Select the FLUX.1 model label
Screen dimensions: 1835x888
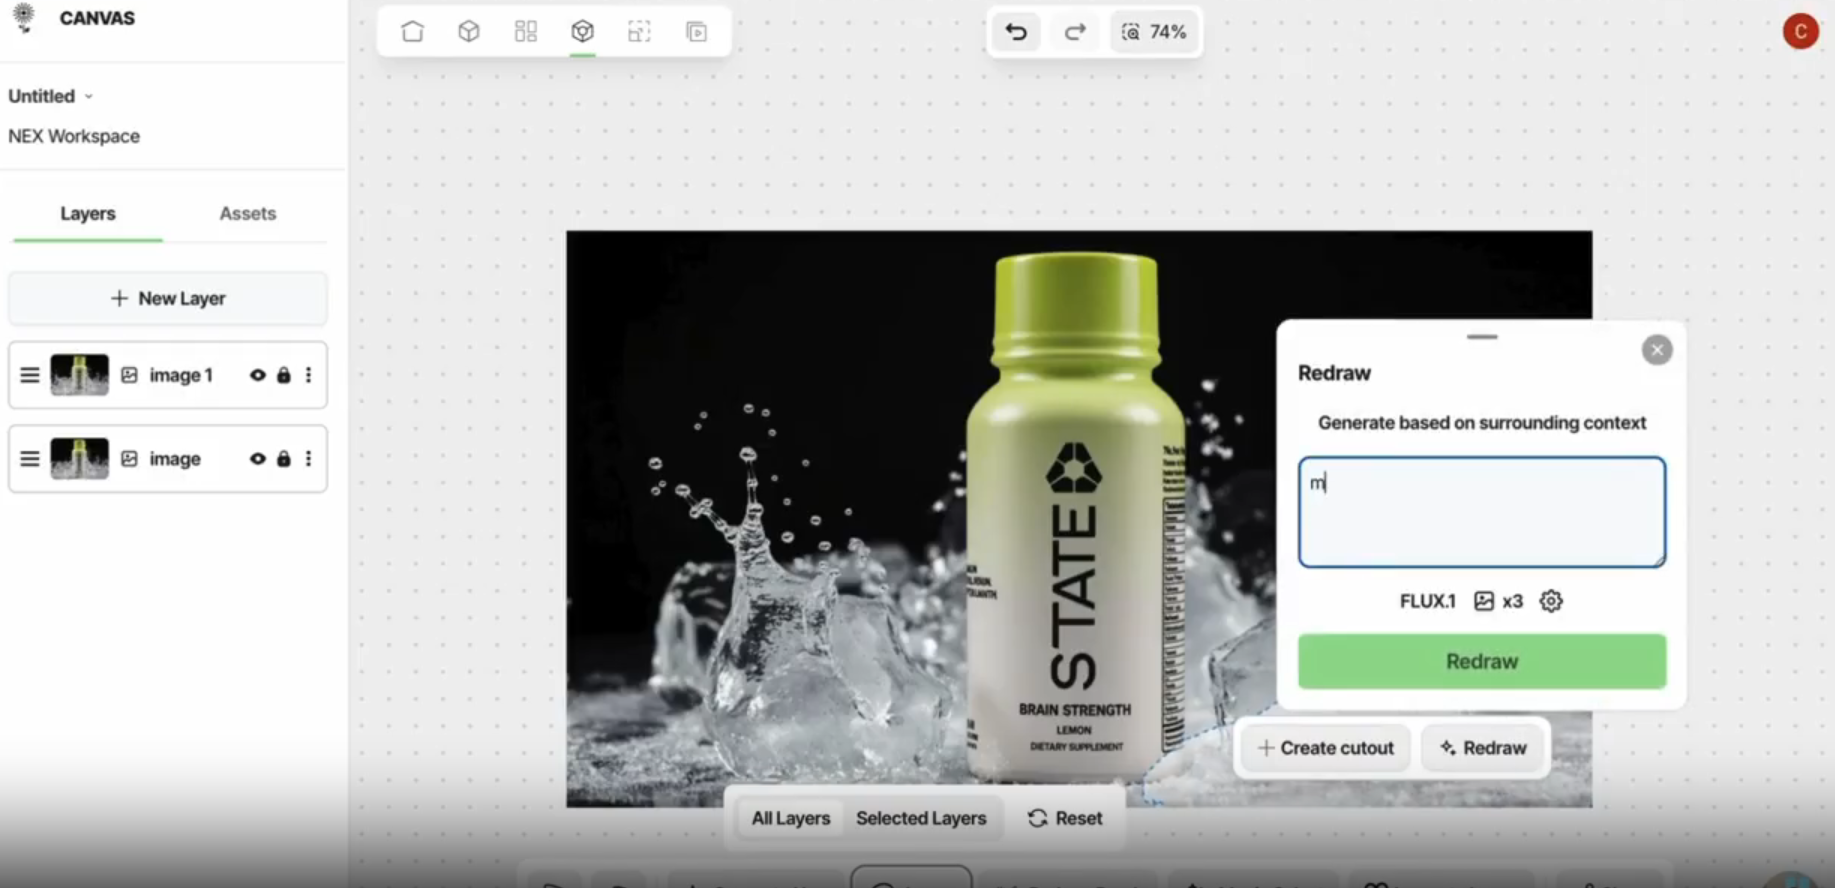pyautogui.click(x=1427, y=601)
